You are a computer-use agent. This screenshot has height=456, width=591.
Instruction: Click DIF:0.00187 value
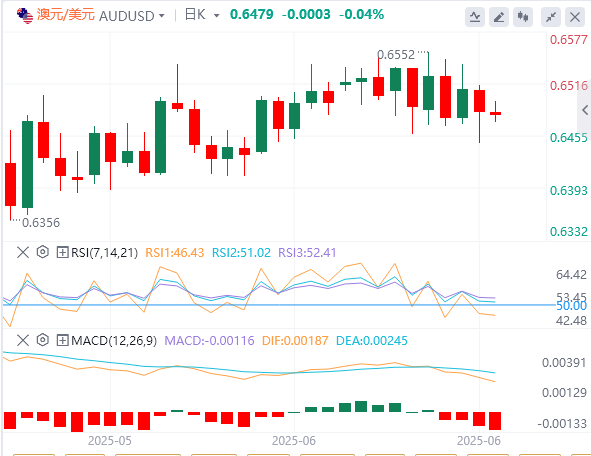295,341
